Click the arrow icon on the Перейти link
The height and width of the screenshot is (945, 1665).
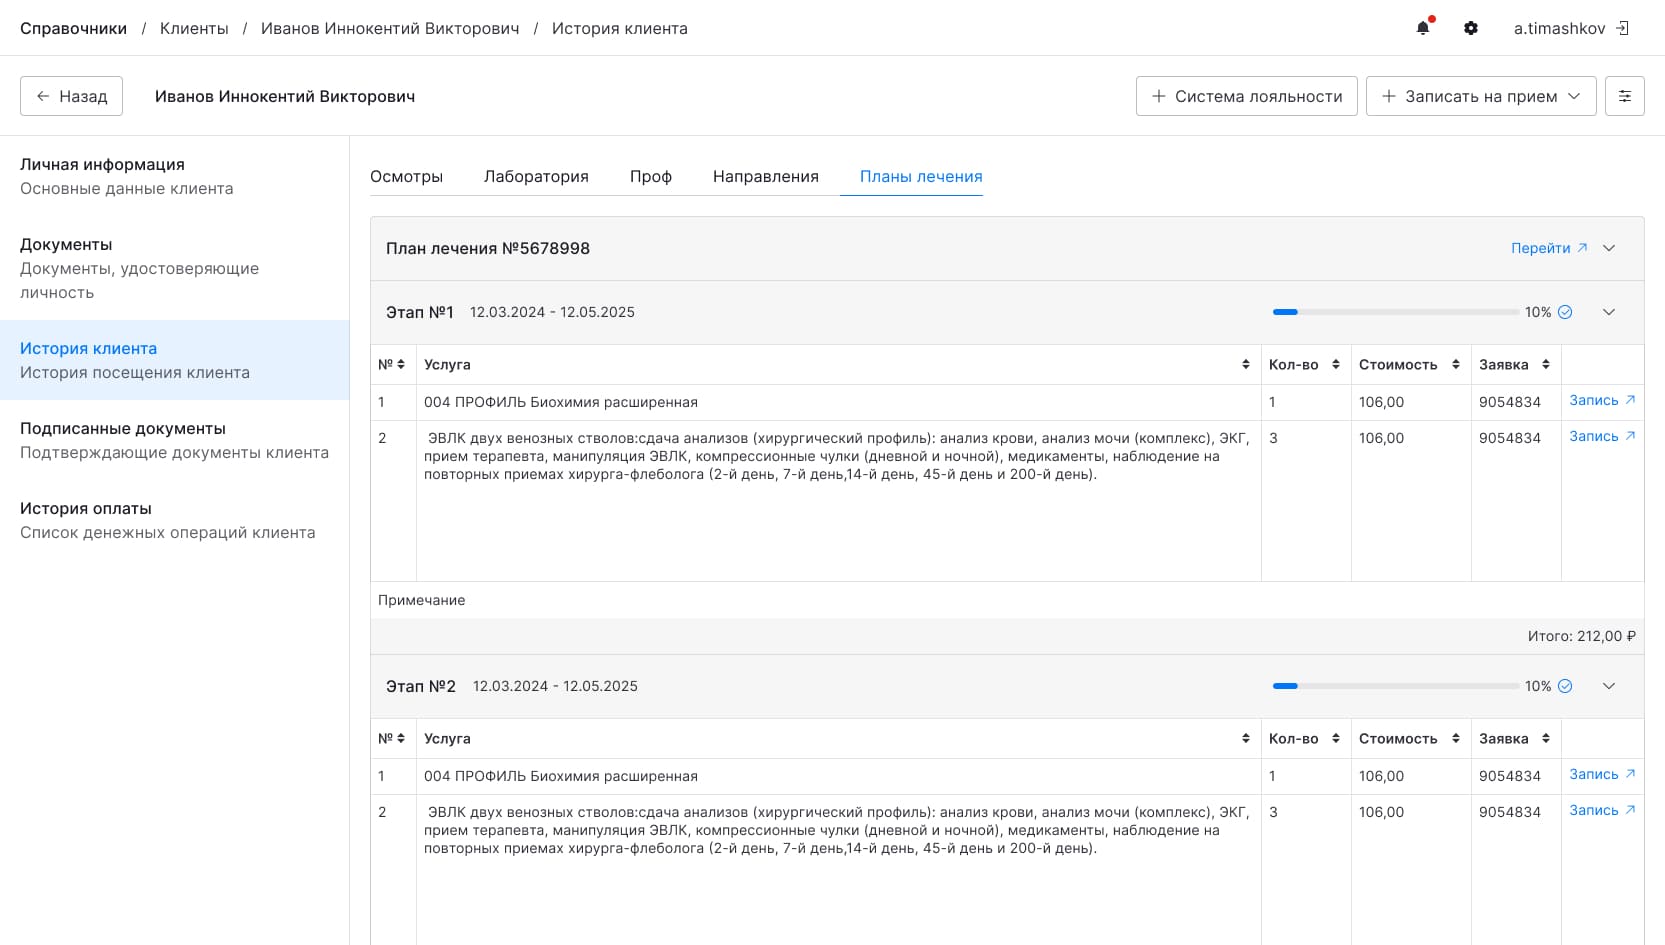click(1582, 247)
